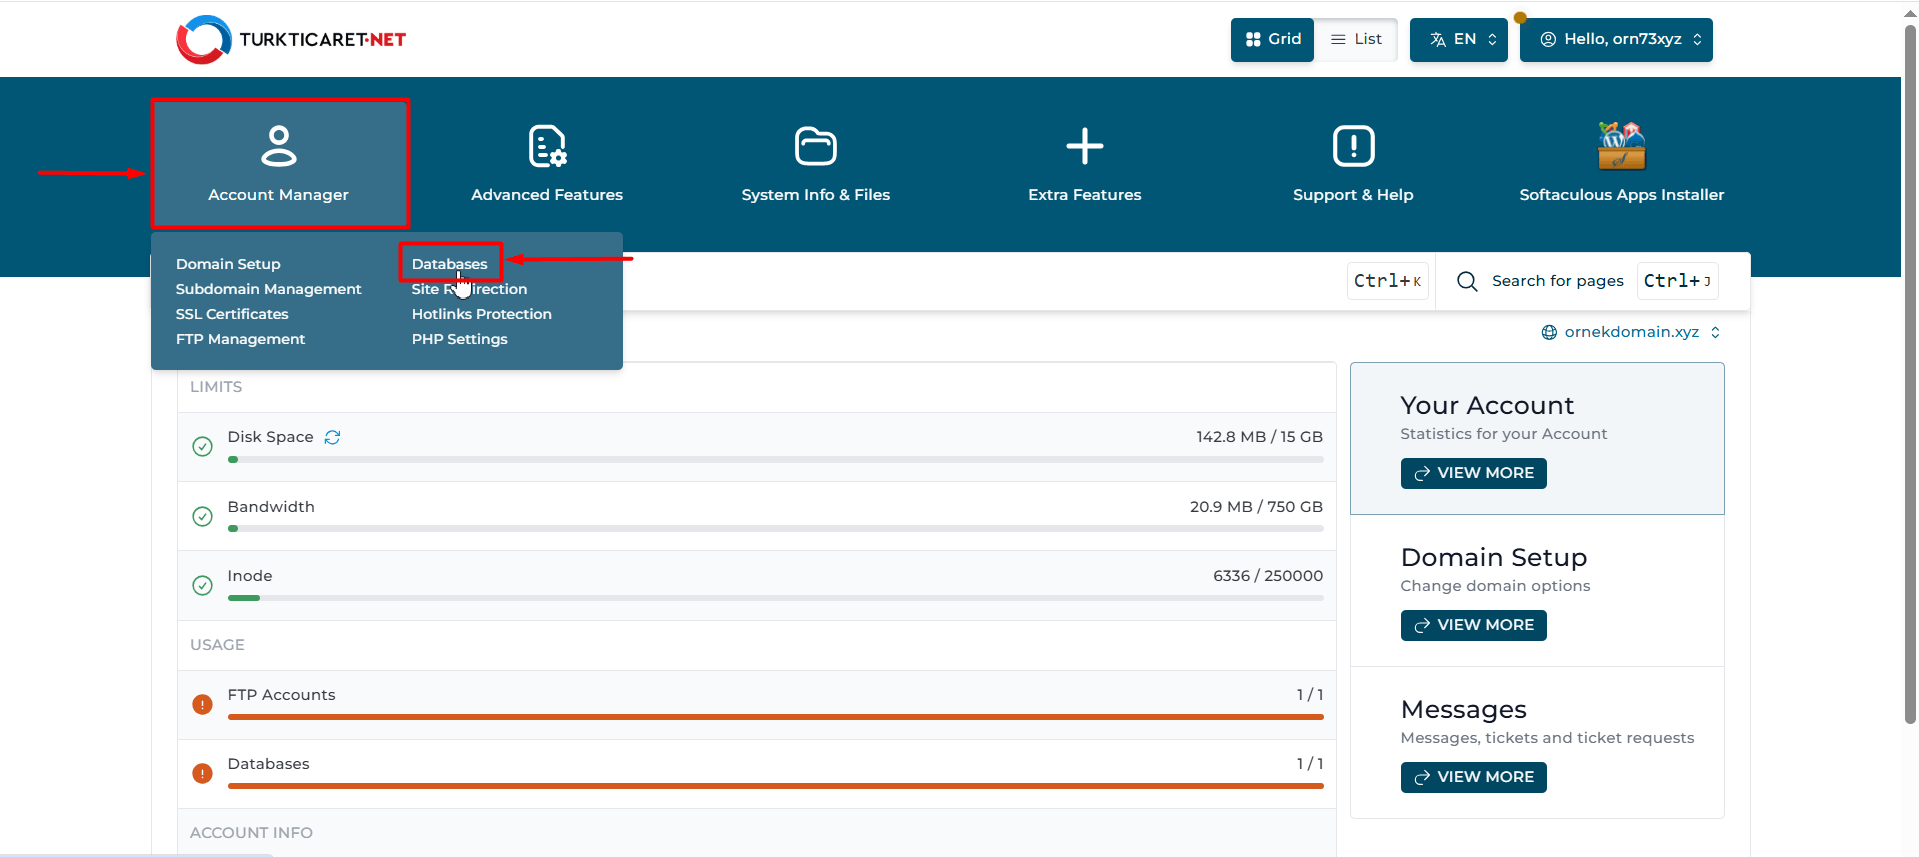Click the Search for pages field
This screenshot has width=1919, height=857.
coord(1557,281)
